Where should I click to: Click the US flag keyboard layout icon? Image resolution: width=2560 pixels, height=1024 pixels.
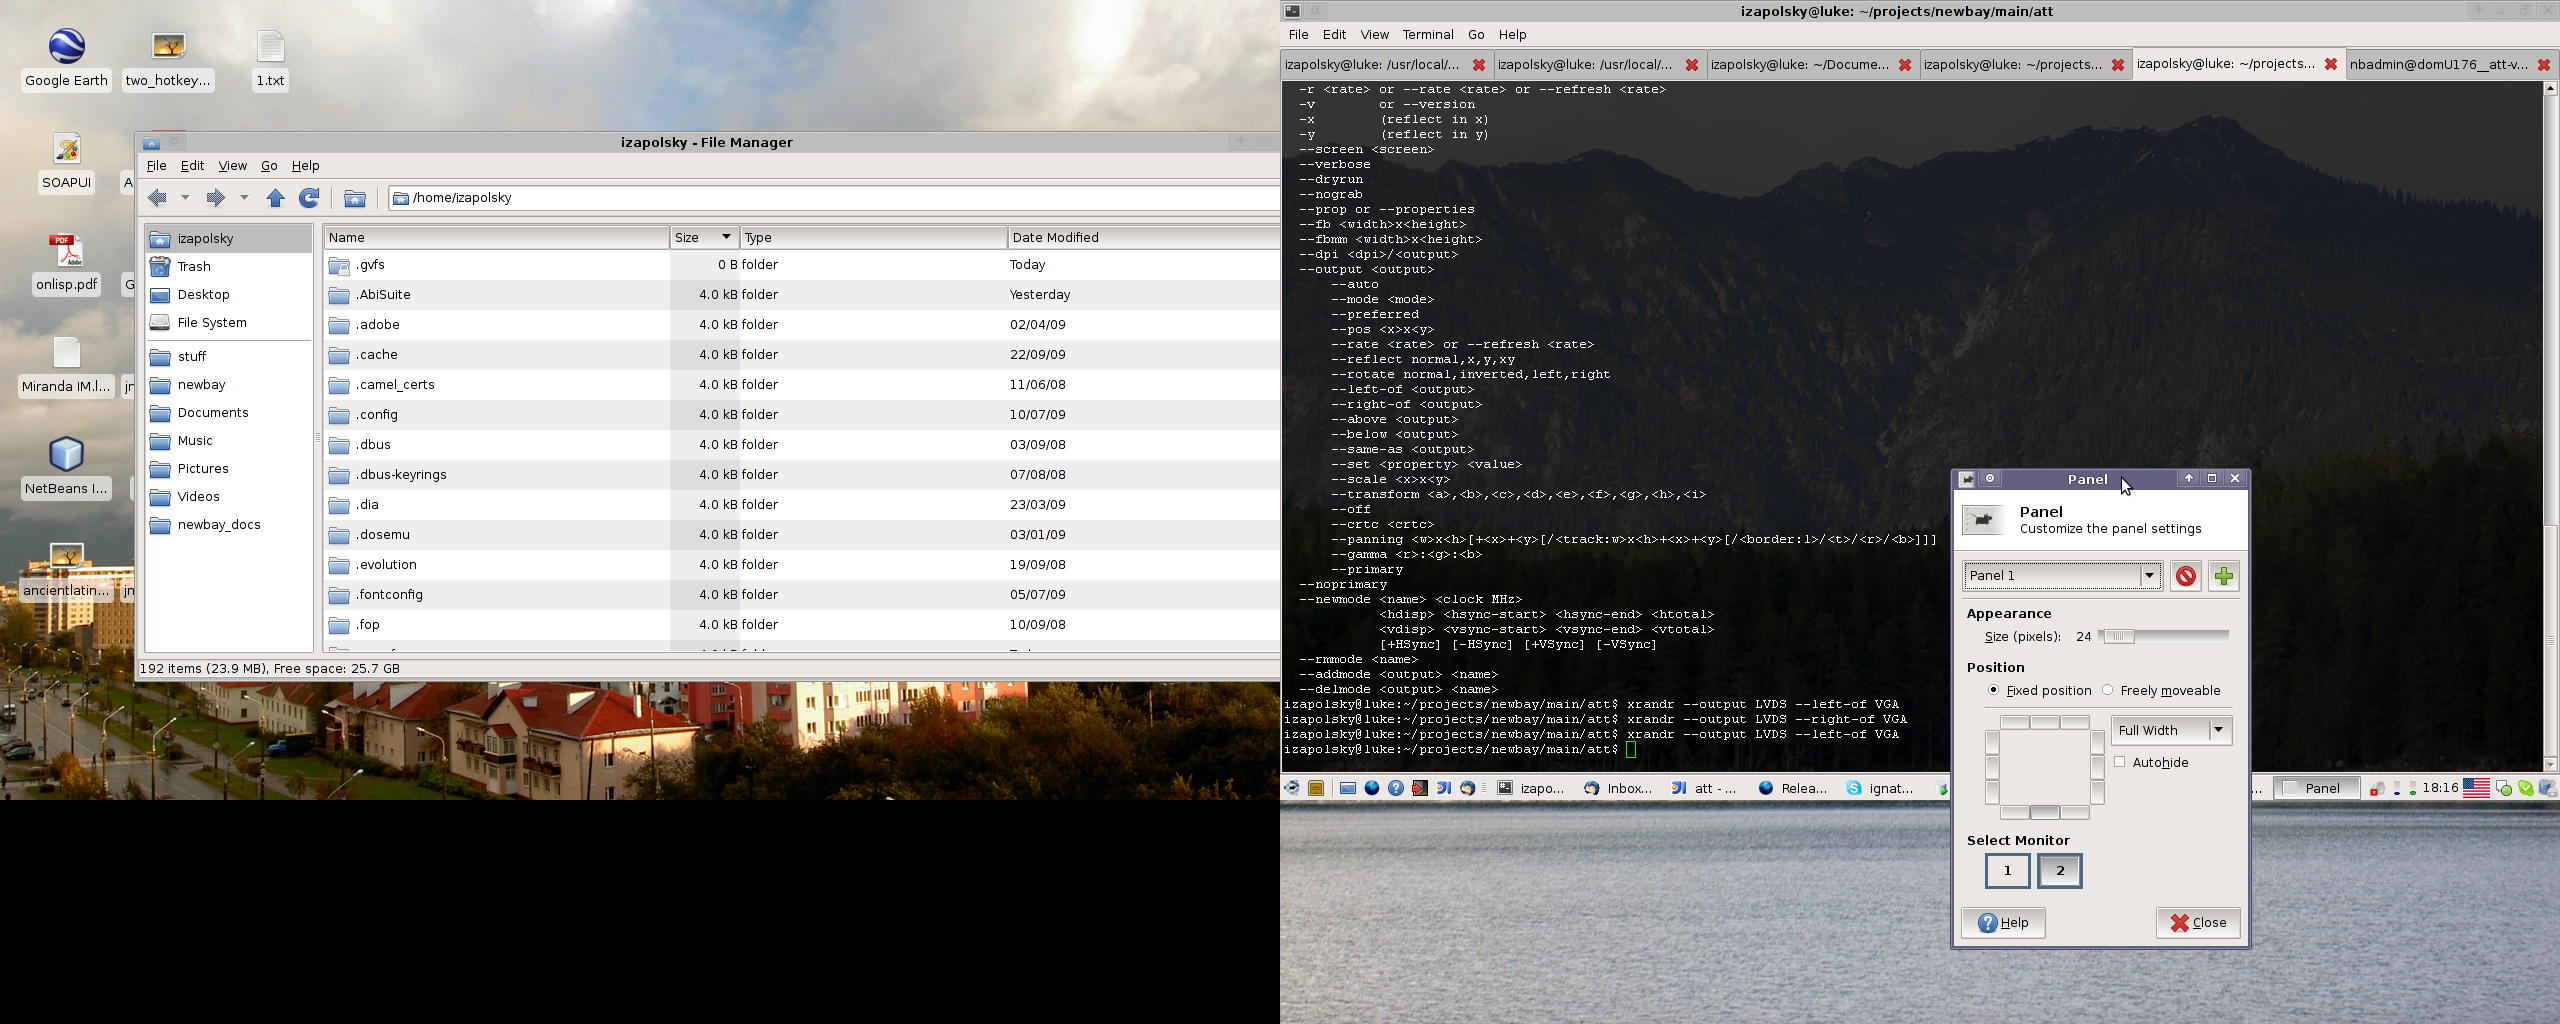(2475, 788)
